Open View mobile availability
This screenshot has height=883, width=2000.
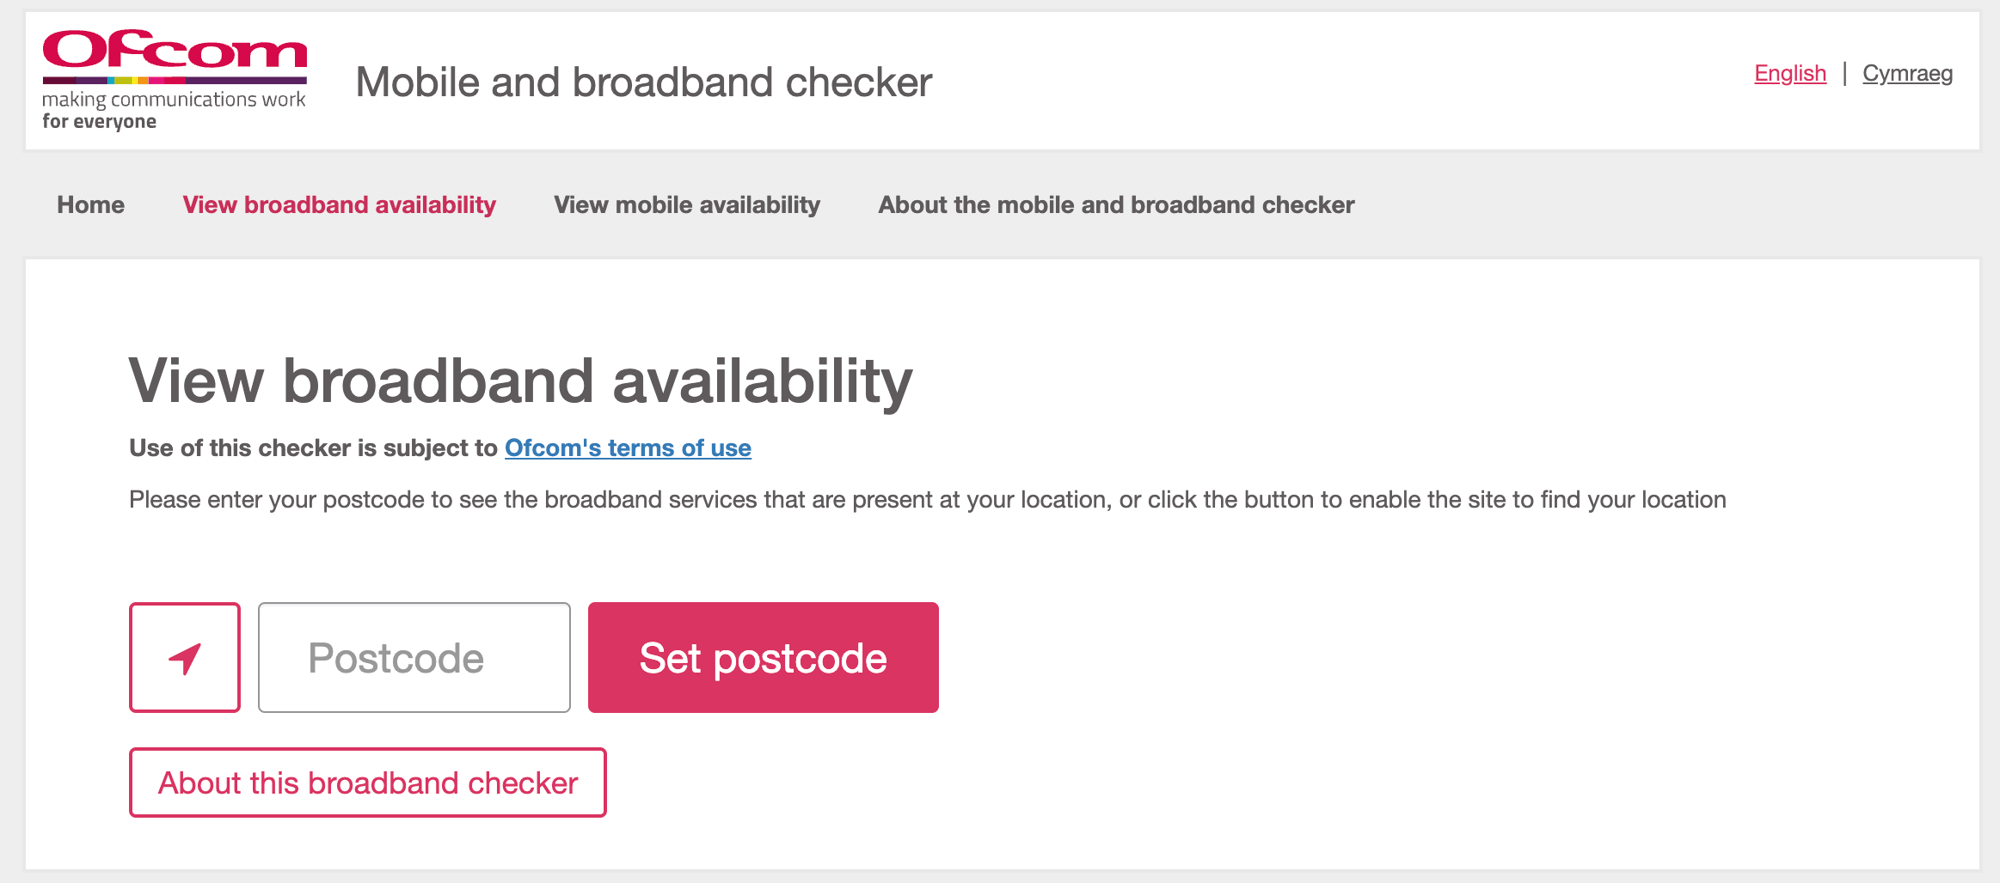pos(686,205)
